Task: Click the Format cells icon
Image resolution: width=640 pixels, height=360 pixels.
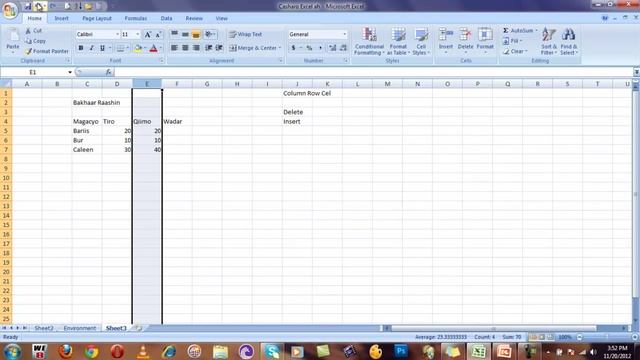Action: click(485, 35)
